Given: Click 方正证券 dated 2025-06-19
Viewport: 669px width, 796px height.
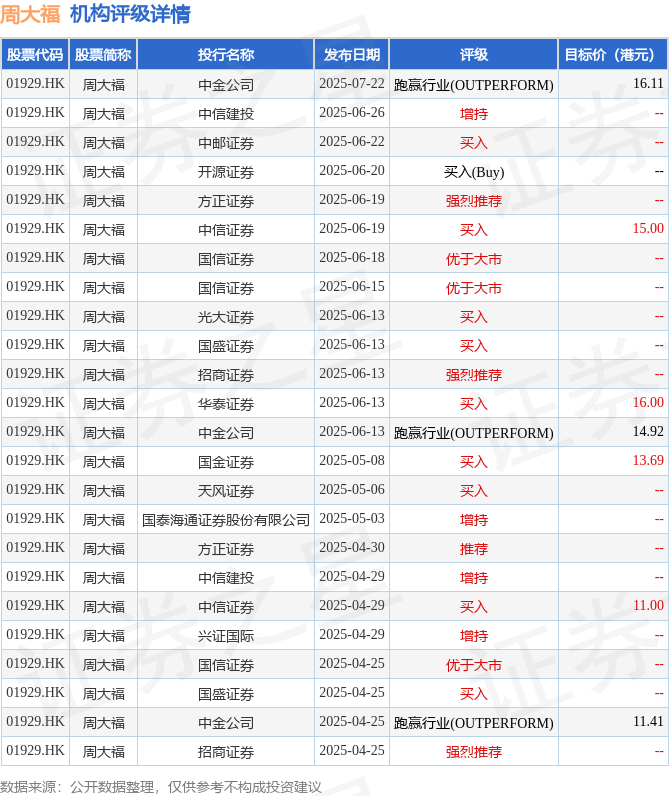Looking at the screenshot, I should pos(226,201).
